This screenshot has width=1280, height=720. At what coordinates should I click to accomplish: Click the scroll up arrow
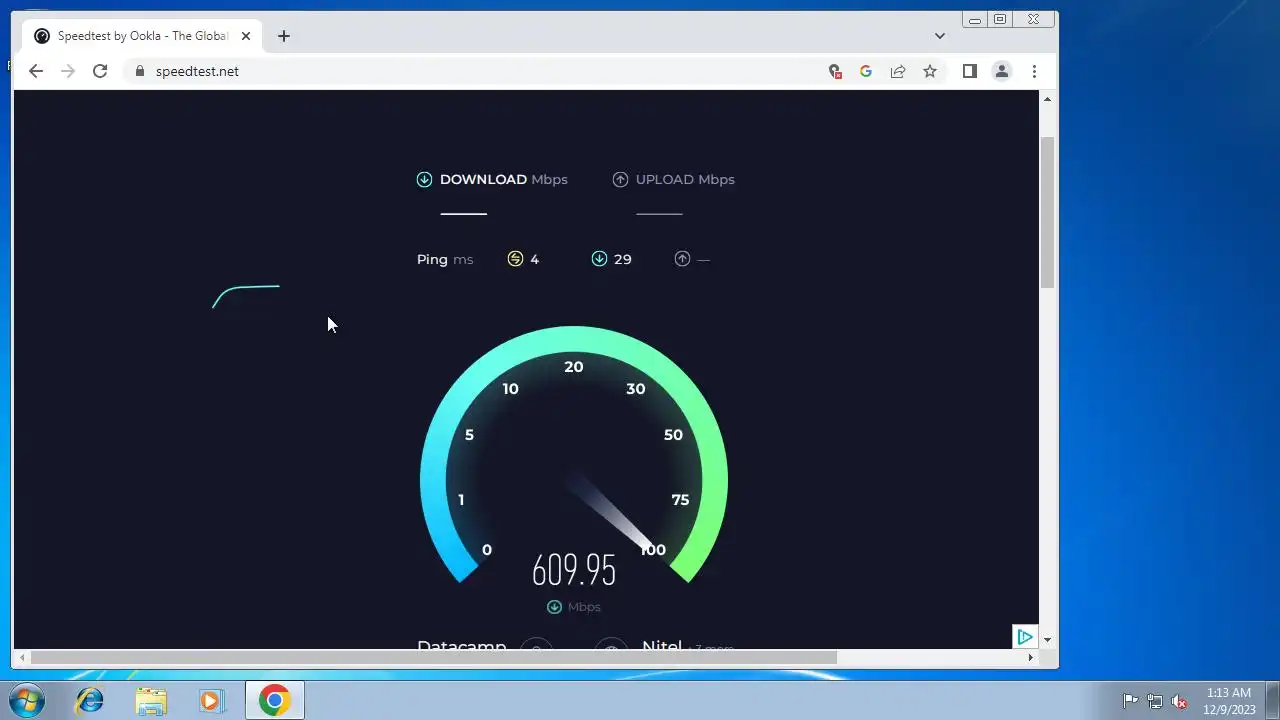coord(1047,99)
